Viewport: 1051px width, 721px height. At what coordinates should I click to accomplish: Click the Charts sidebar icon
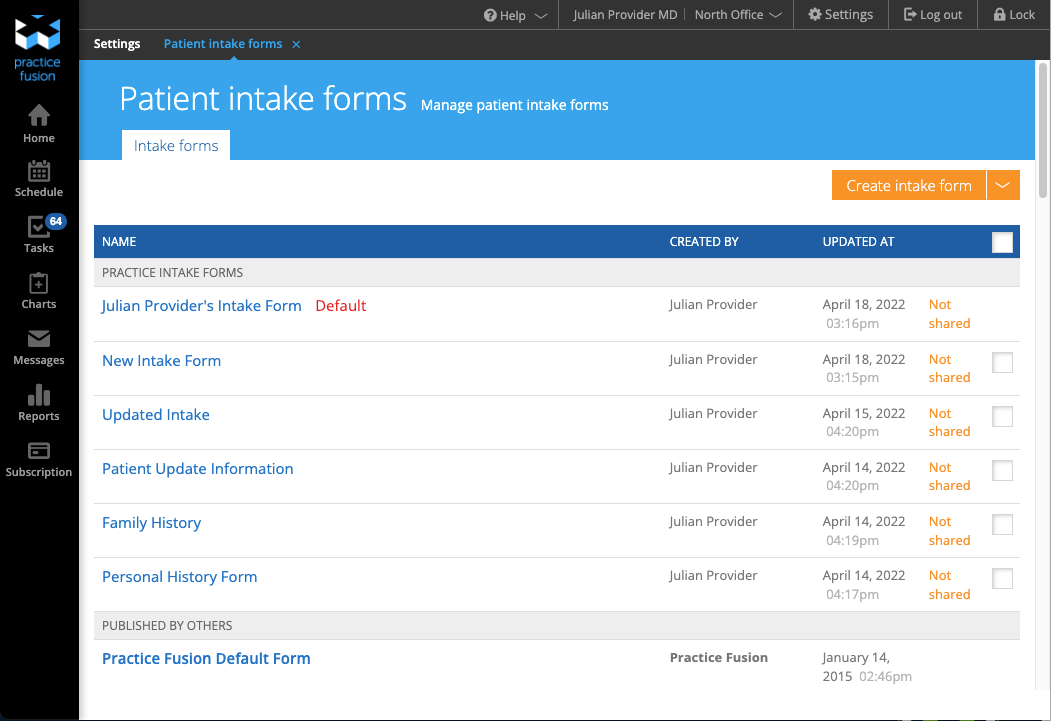(x=38, y=288)
